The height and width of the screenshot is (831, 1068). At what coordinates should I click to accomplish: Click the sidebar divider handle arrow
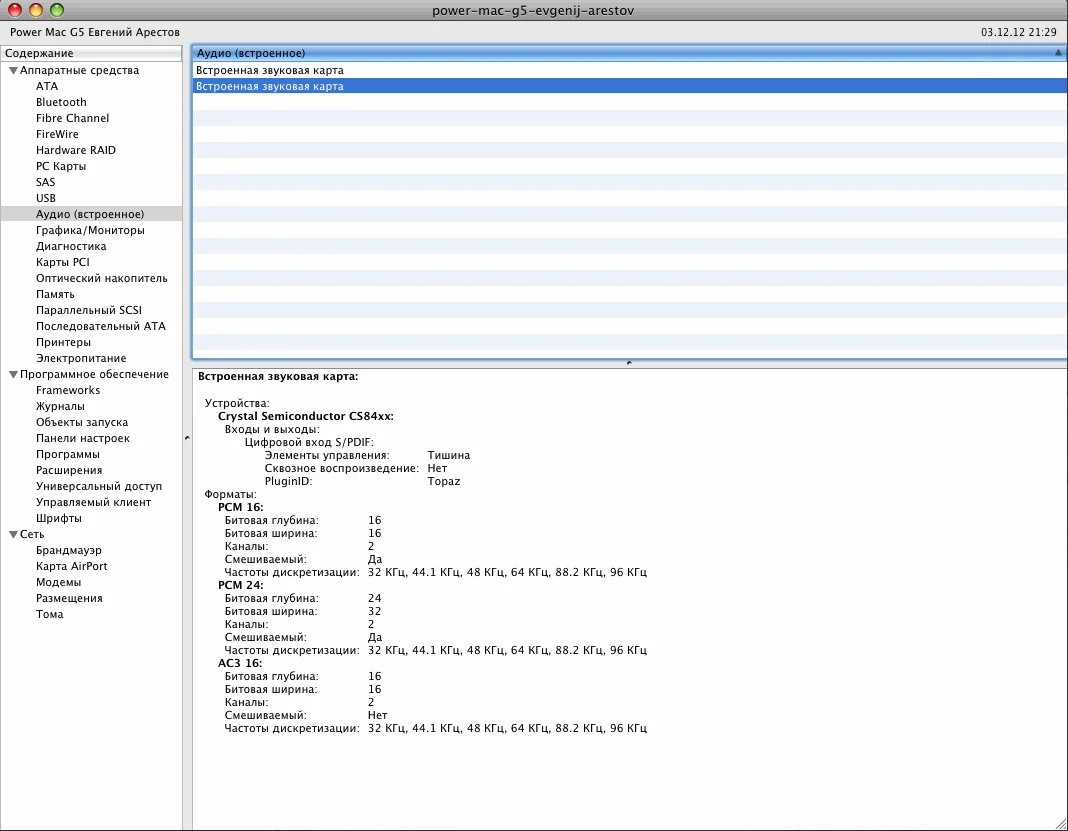187,438
